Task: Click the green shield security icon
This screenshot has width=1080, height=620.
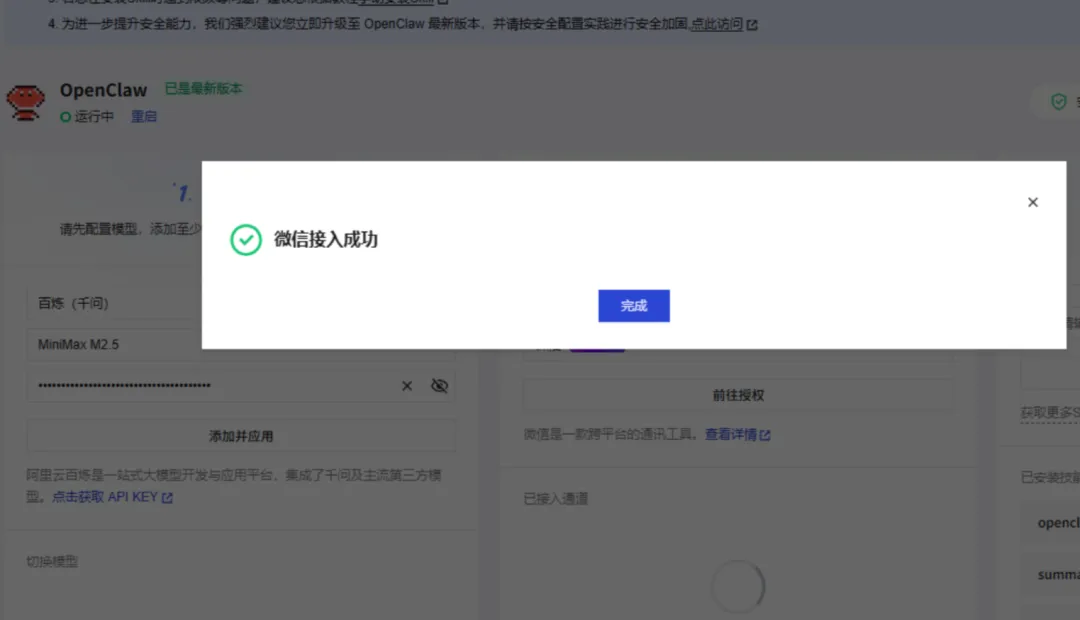Action: click(x=1059, y=102)
